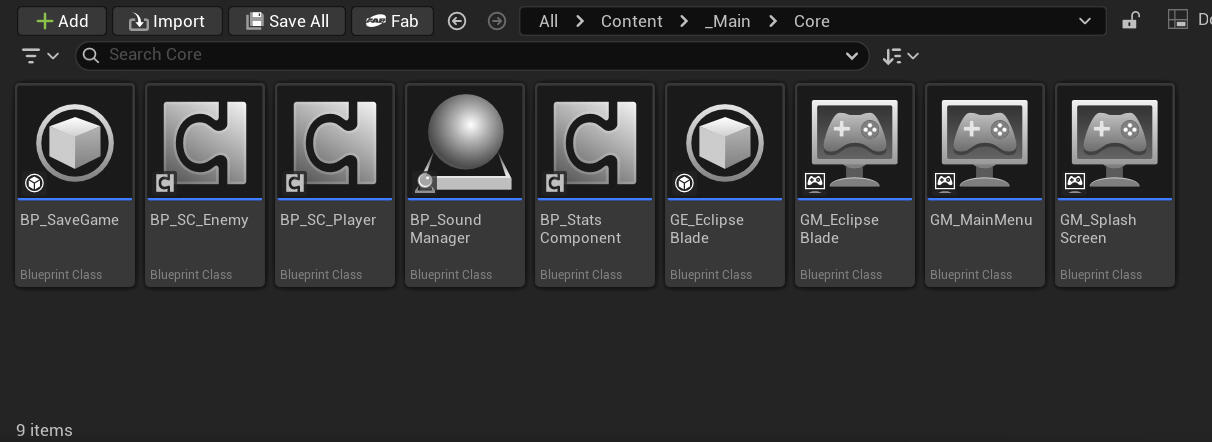Expand saved searches chevron in search bar
Screen dimensions: 1212x442
click(852, 56)
